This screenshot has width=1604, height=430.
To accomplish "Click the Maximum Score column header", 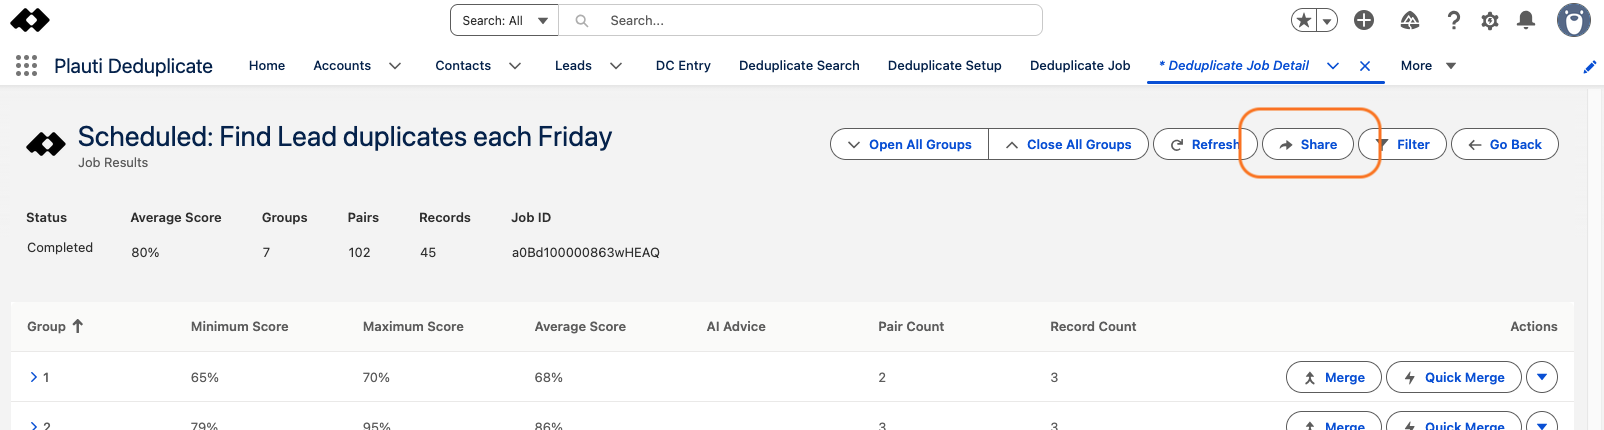I will click(x=413, y=326).
